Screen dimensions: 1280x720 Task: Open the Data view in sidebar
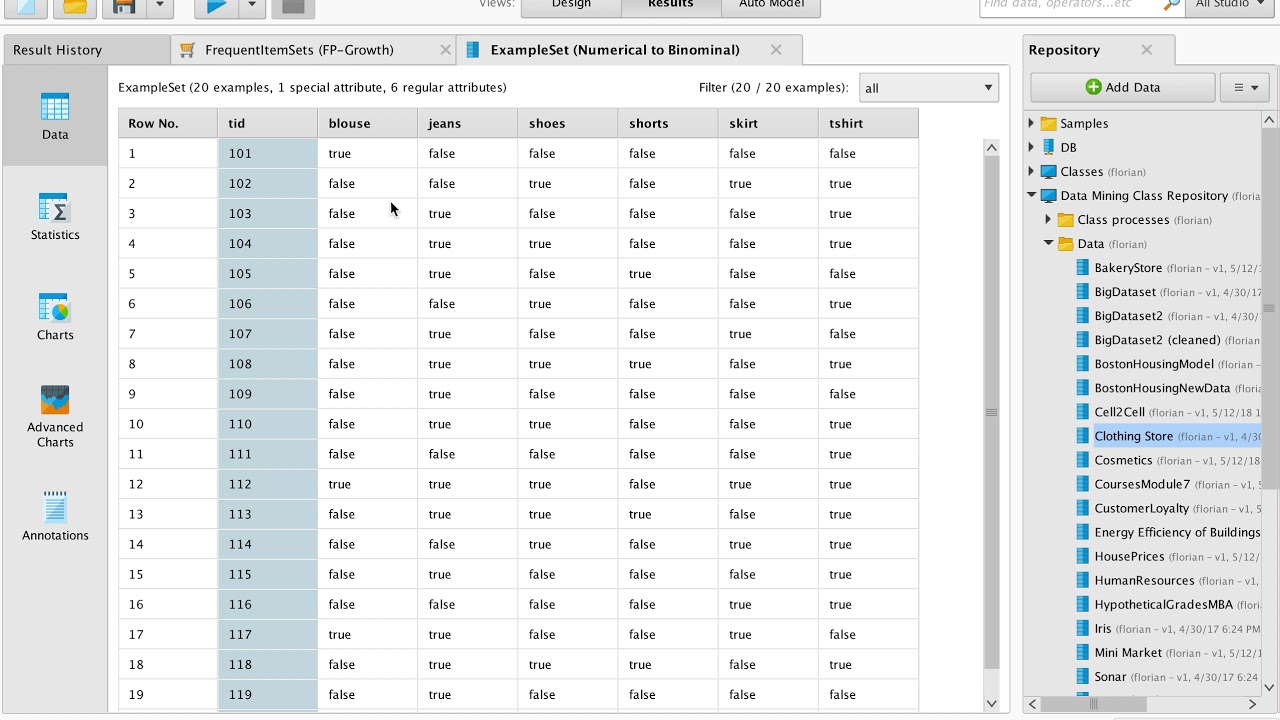(55, 117)
